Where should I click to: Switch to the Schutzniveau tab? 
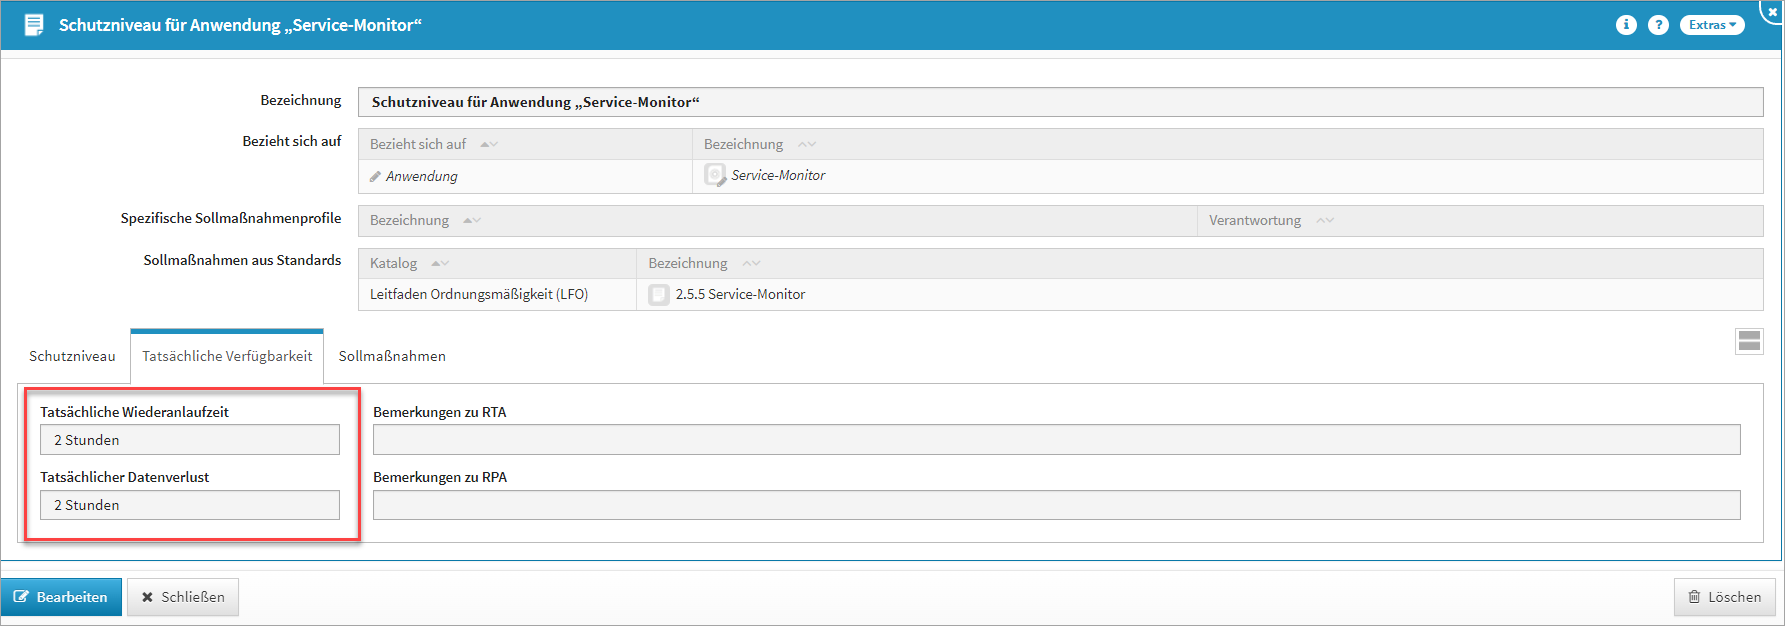tap(72, 356)
